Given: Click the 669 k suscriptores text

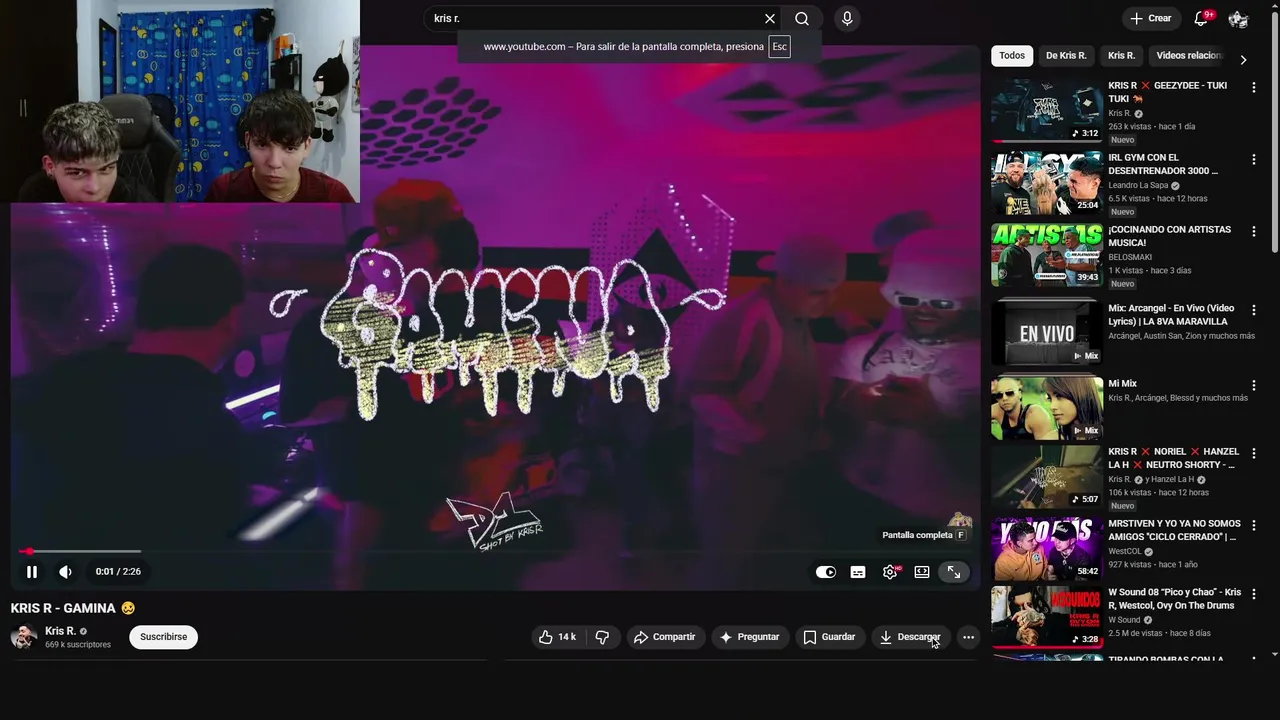Looking at the screenshot, I should coord(78,645).
